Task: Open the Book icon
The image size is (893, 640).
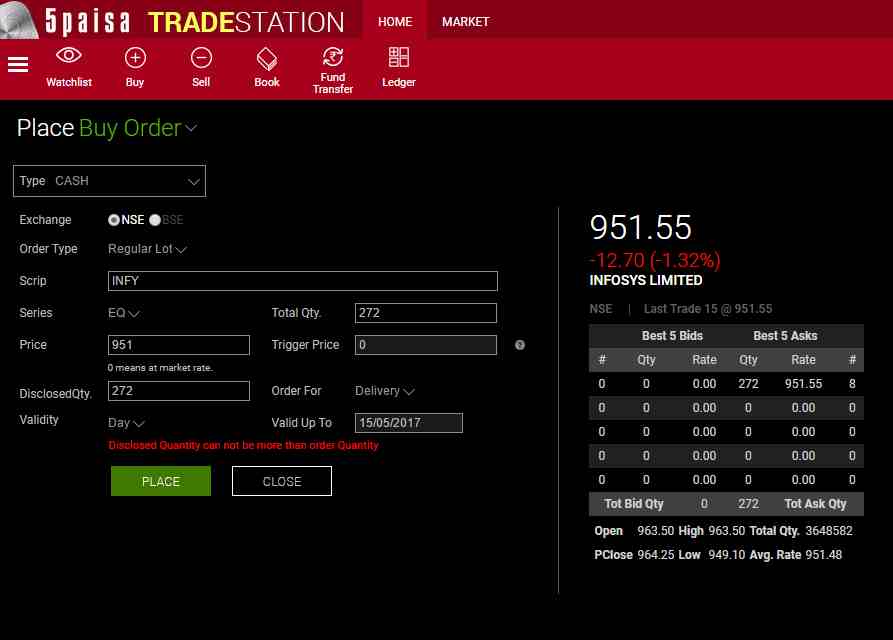Action: coord(267,57)
